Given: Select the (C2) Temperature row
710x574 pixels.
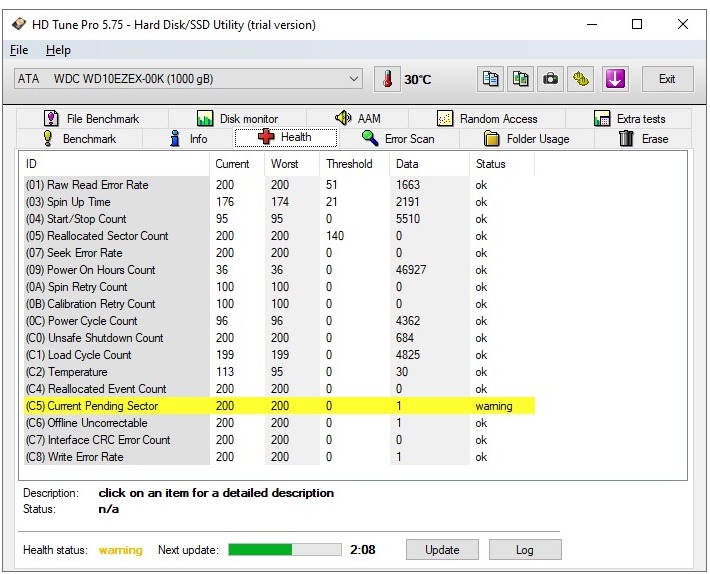Looking at the screenshot, I should click(279, 372).
